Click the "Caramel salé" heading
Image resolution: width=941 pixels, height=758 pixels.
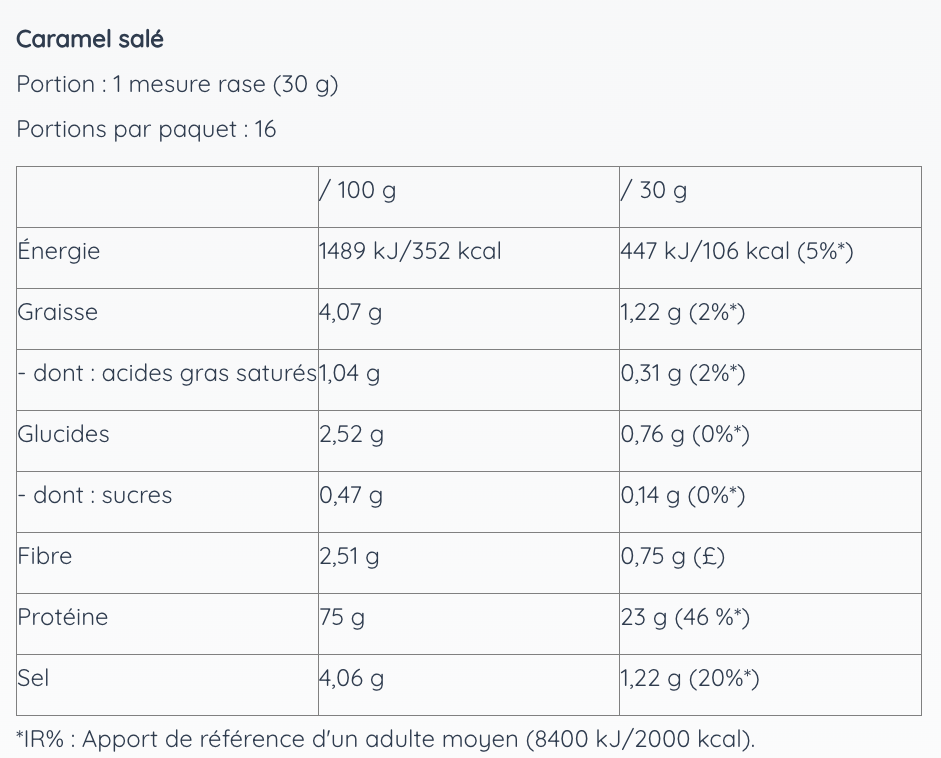90,40
